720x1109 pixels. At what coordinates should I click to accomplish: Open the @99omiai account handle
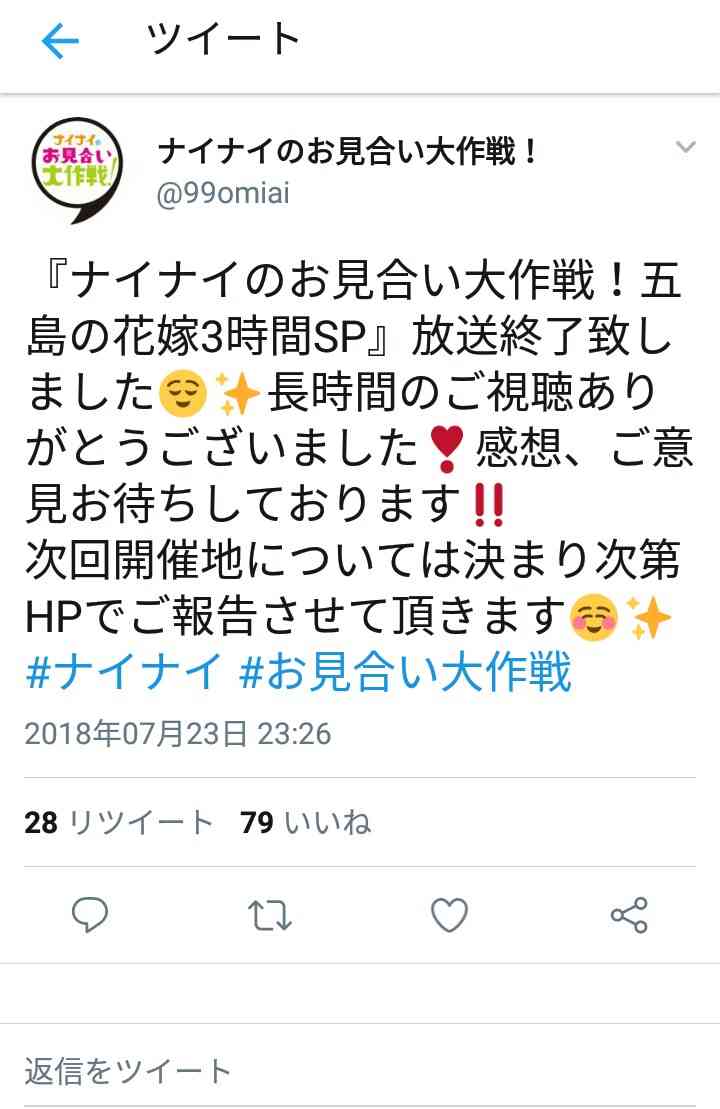223,193
